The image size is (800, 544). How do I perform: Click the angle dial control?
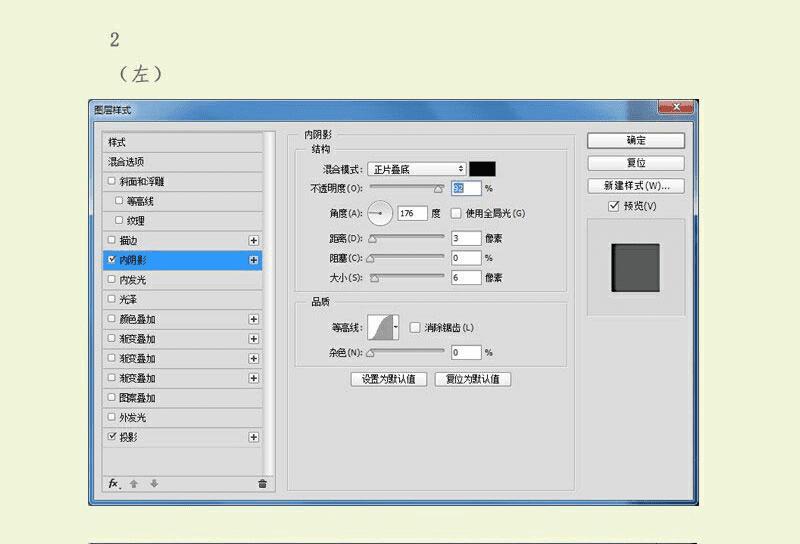[x=380, y=213]
